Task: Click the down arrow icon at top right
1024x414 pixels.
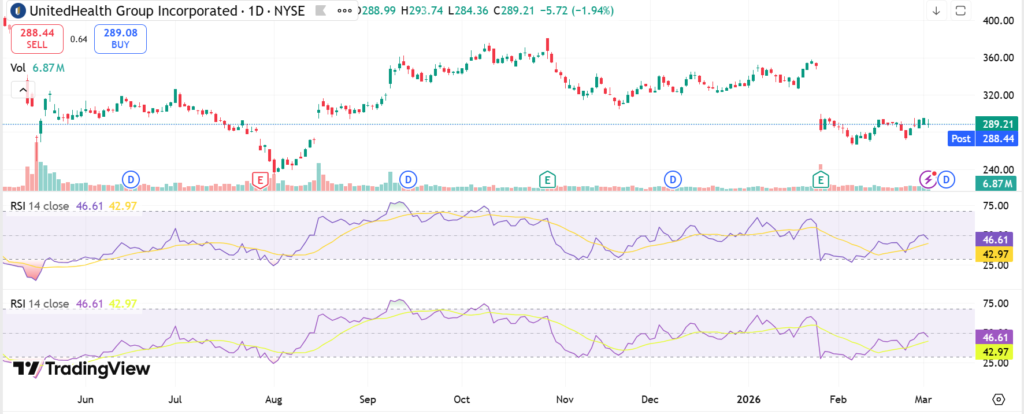Action: [x=936, y=11]
